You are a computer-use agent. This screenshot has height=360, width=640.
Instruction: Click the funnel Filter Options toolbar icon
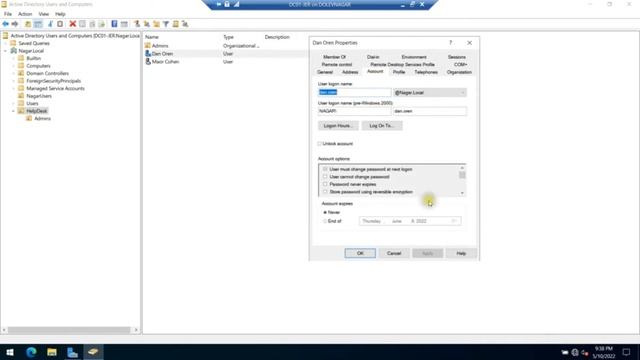(x=166, y=24)
